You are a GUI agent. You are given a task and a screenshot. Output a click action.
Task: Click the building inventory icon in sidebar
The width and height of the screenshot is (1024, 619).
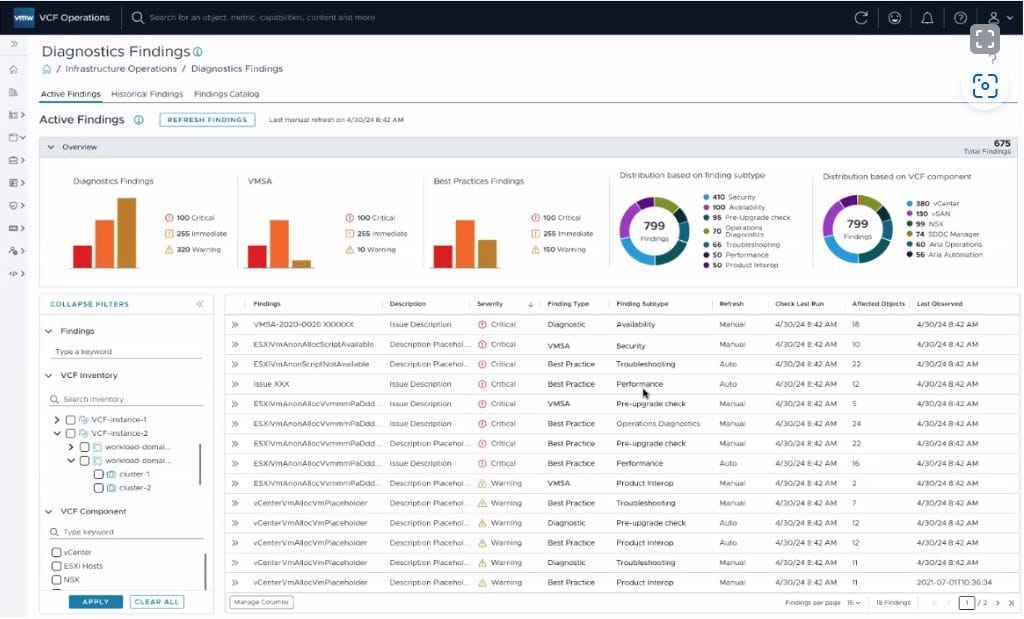pos(13,92)
